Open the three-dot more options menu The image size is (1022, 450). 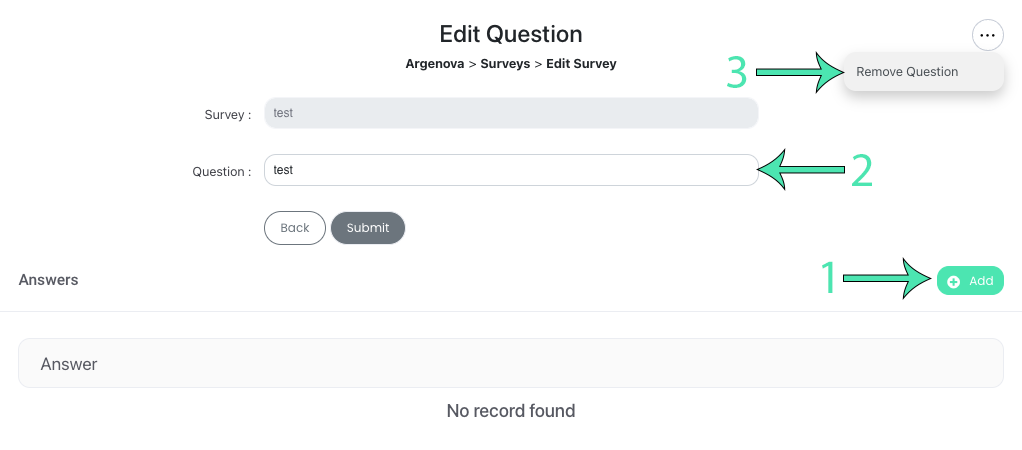click(987, 36)
